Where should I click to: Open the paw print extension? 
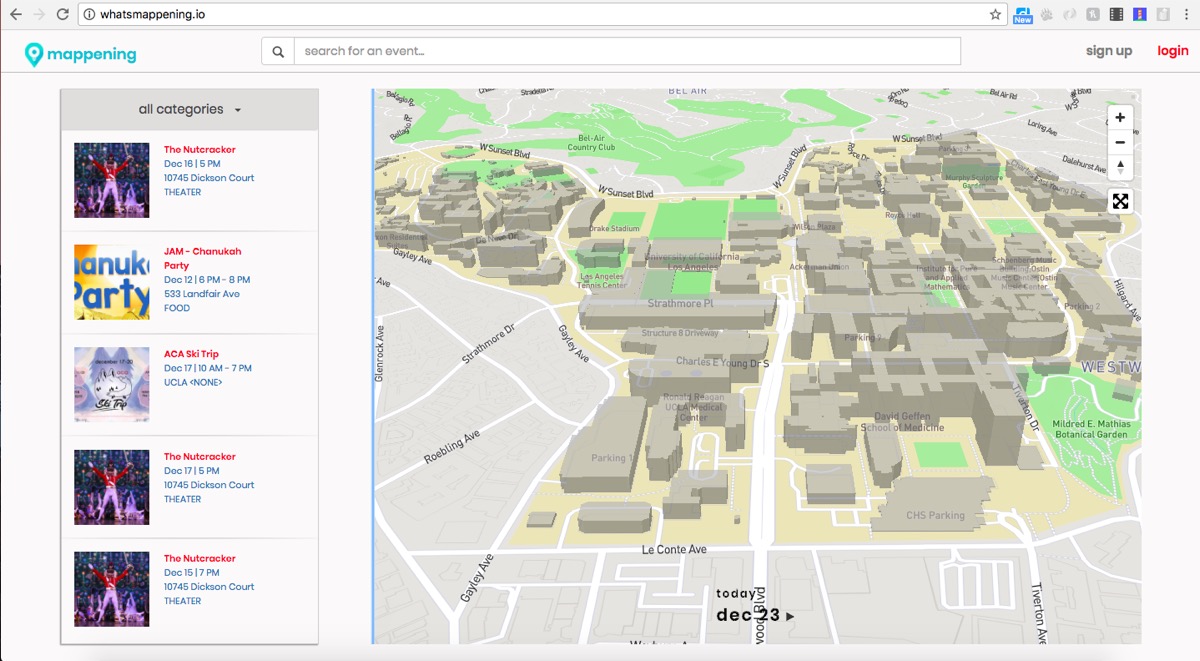[x=1047, y=15]
